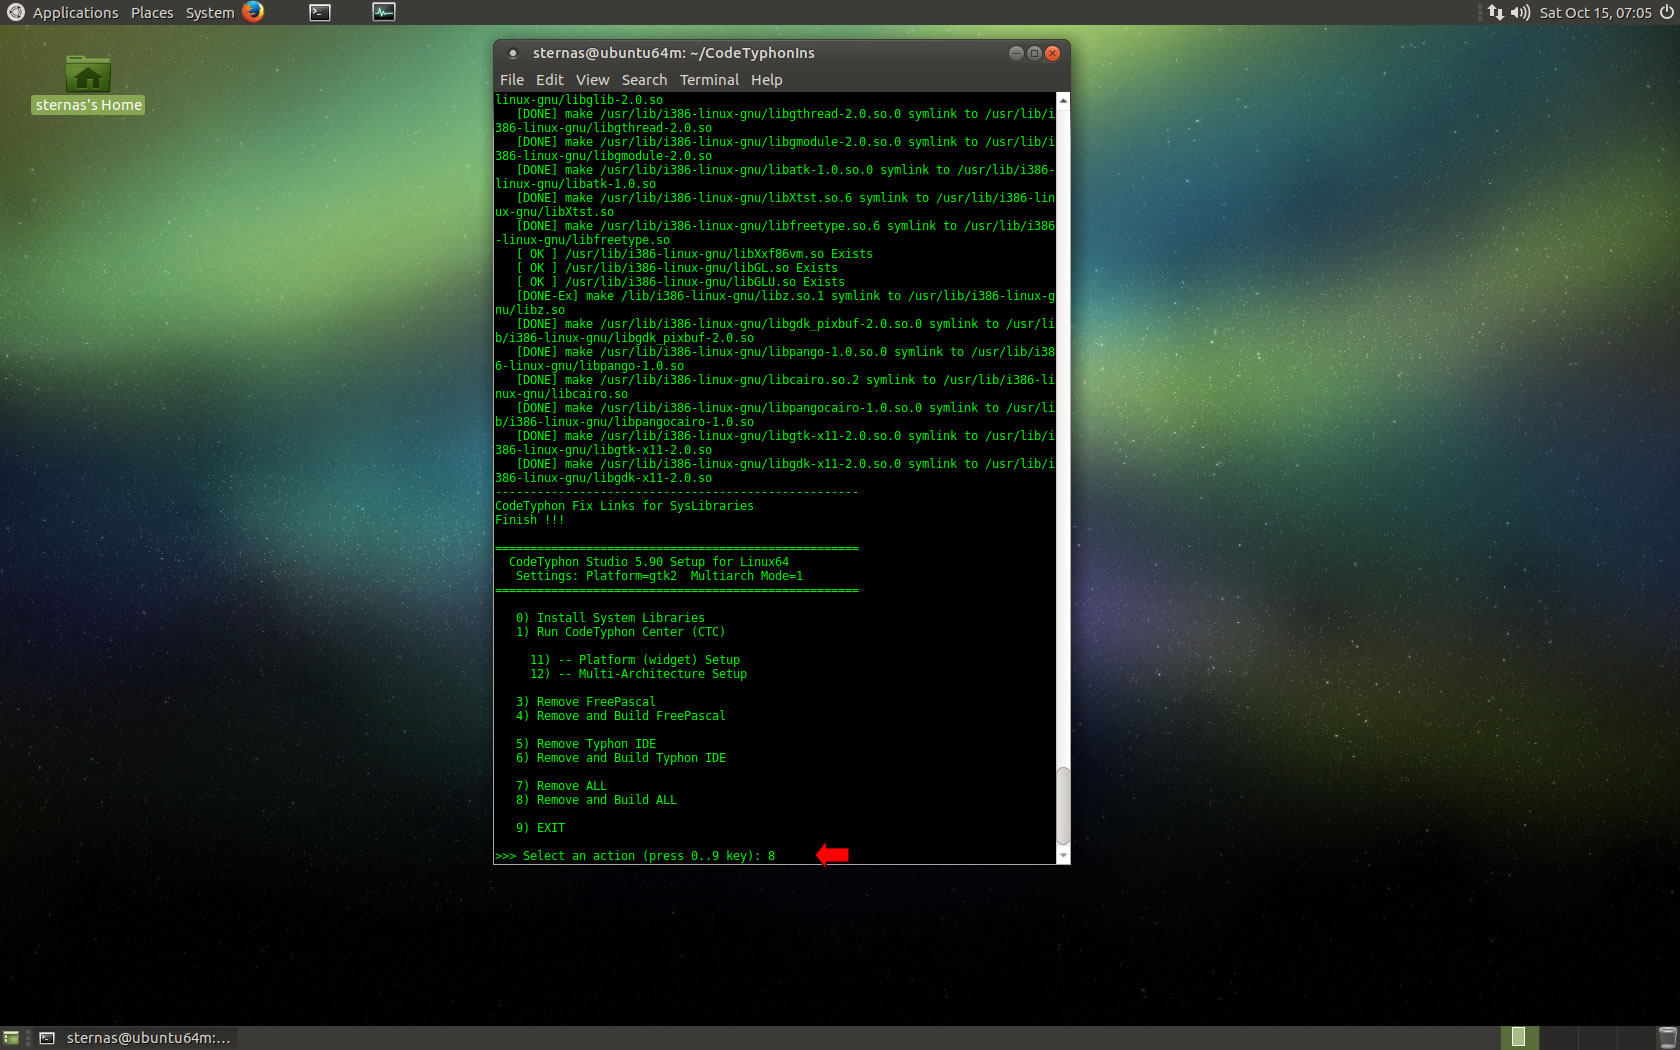Screen dimensions: 1680x1050
Task: Click the network connection indicator
Action: (1495, 12)
